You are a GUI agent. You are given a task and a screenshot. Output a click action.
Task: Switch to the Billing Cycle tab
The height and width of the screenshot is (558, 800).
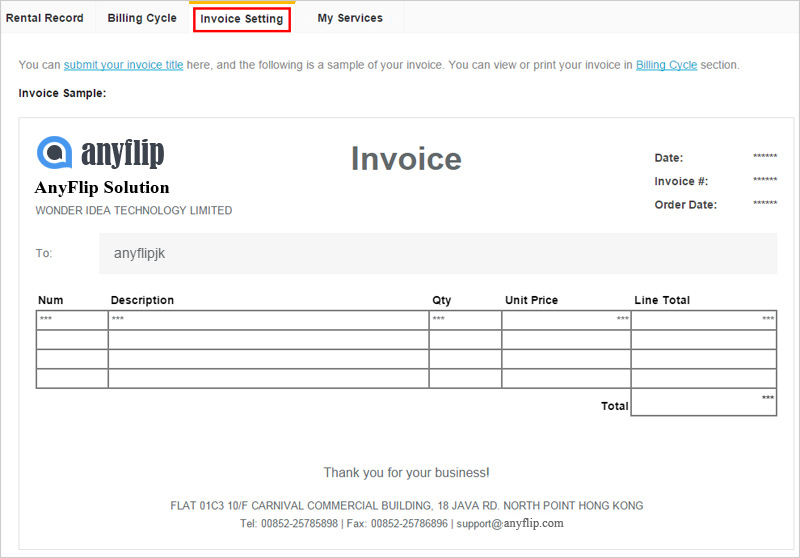[142, 18]
